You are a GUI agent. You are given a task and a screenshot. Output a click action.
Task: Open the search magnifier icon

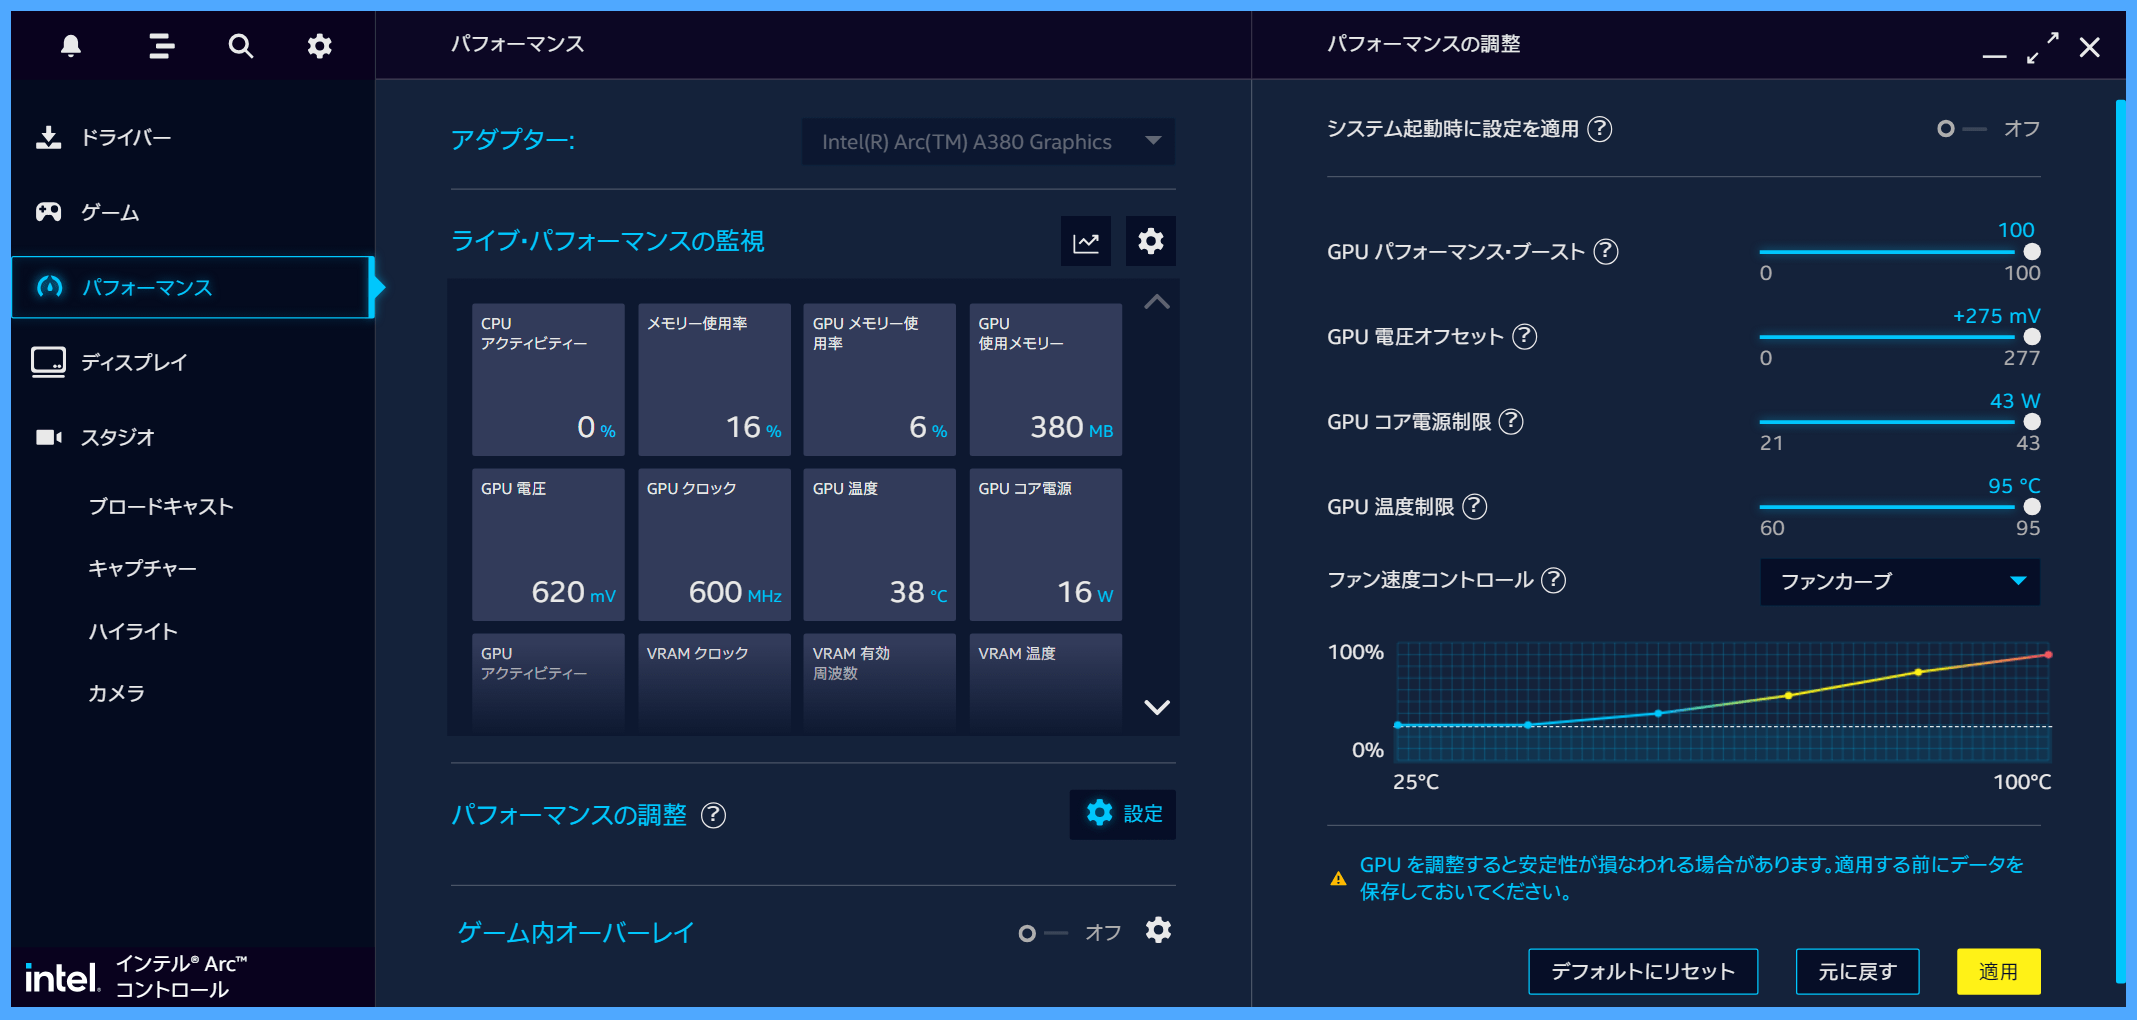click(240, 46)
